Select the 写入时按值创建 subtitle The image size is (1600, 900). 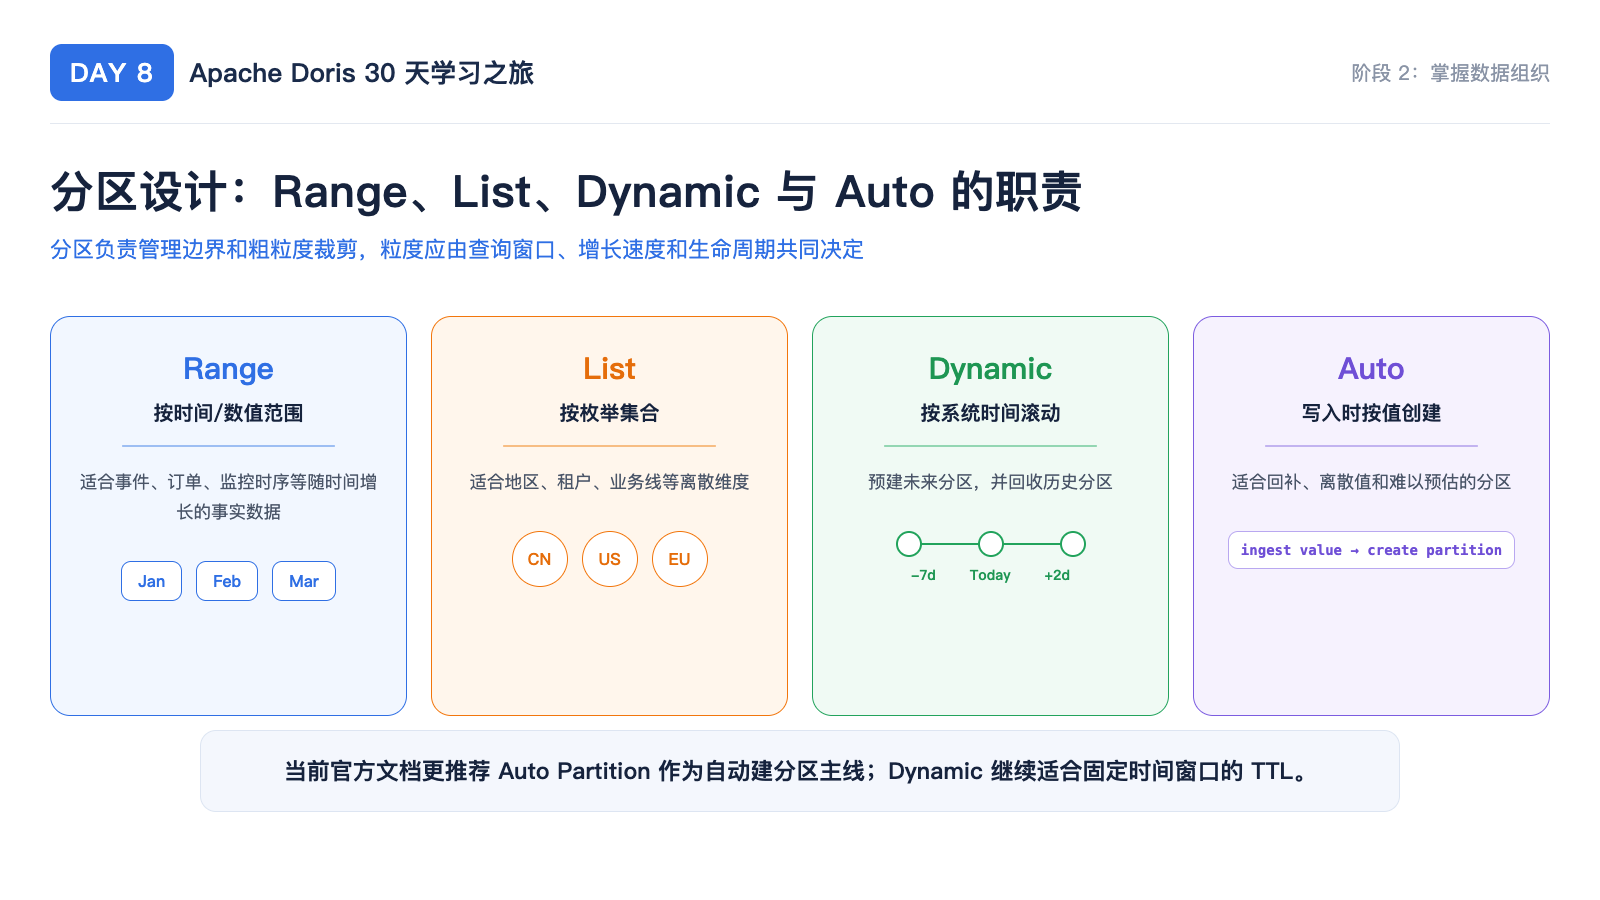tap(1371, 413)
